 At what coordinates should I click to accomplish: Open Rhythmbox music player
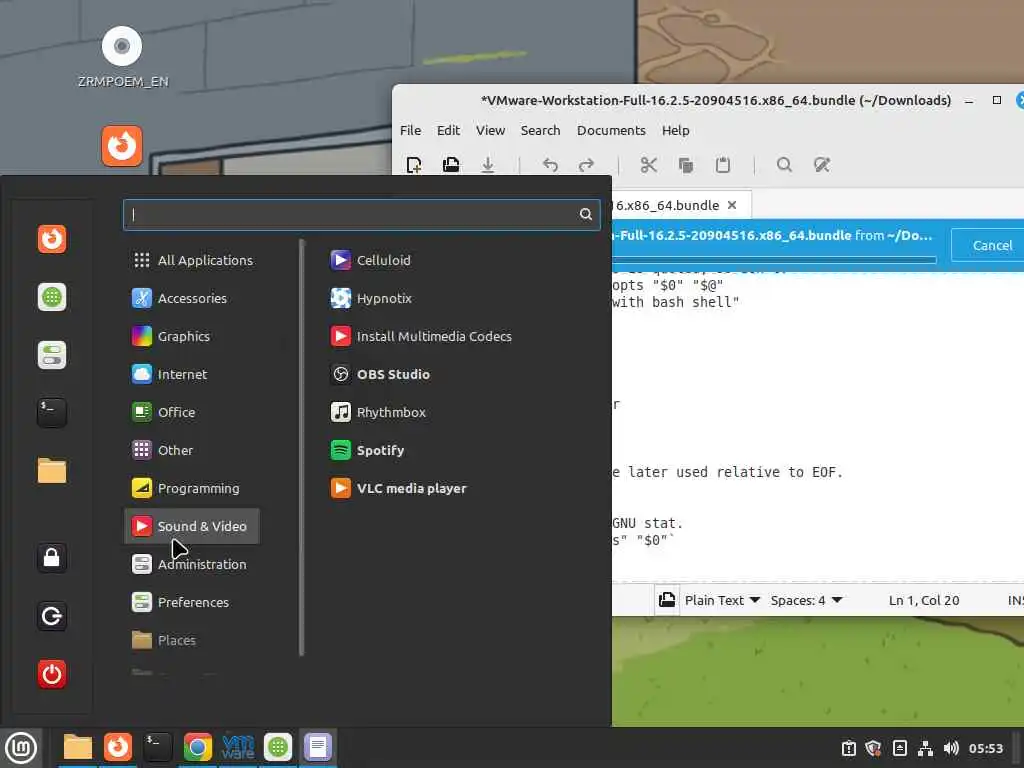point(378,412)
